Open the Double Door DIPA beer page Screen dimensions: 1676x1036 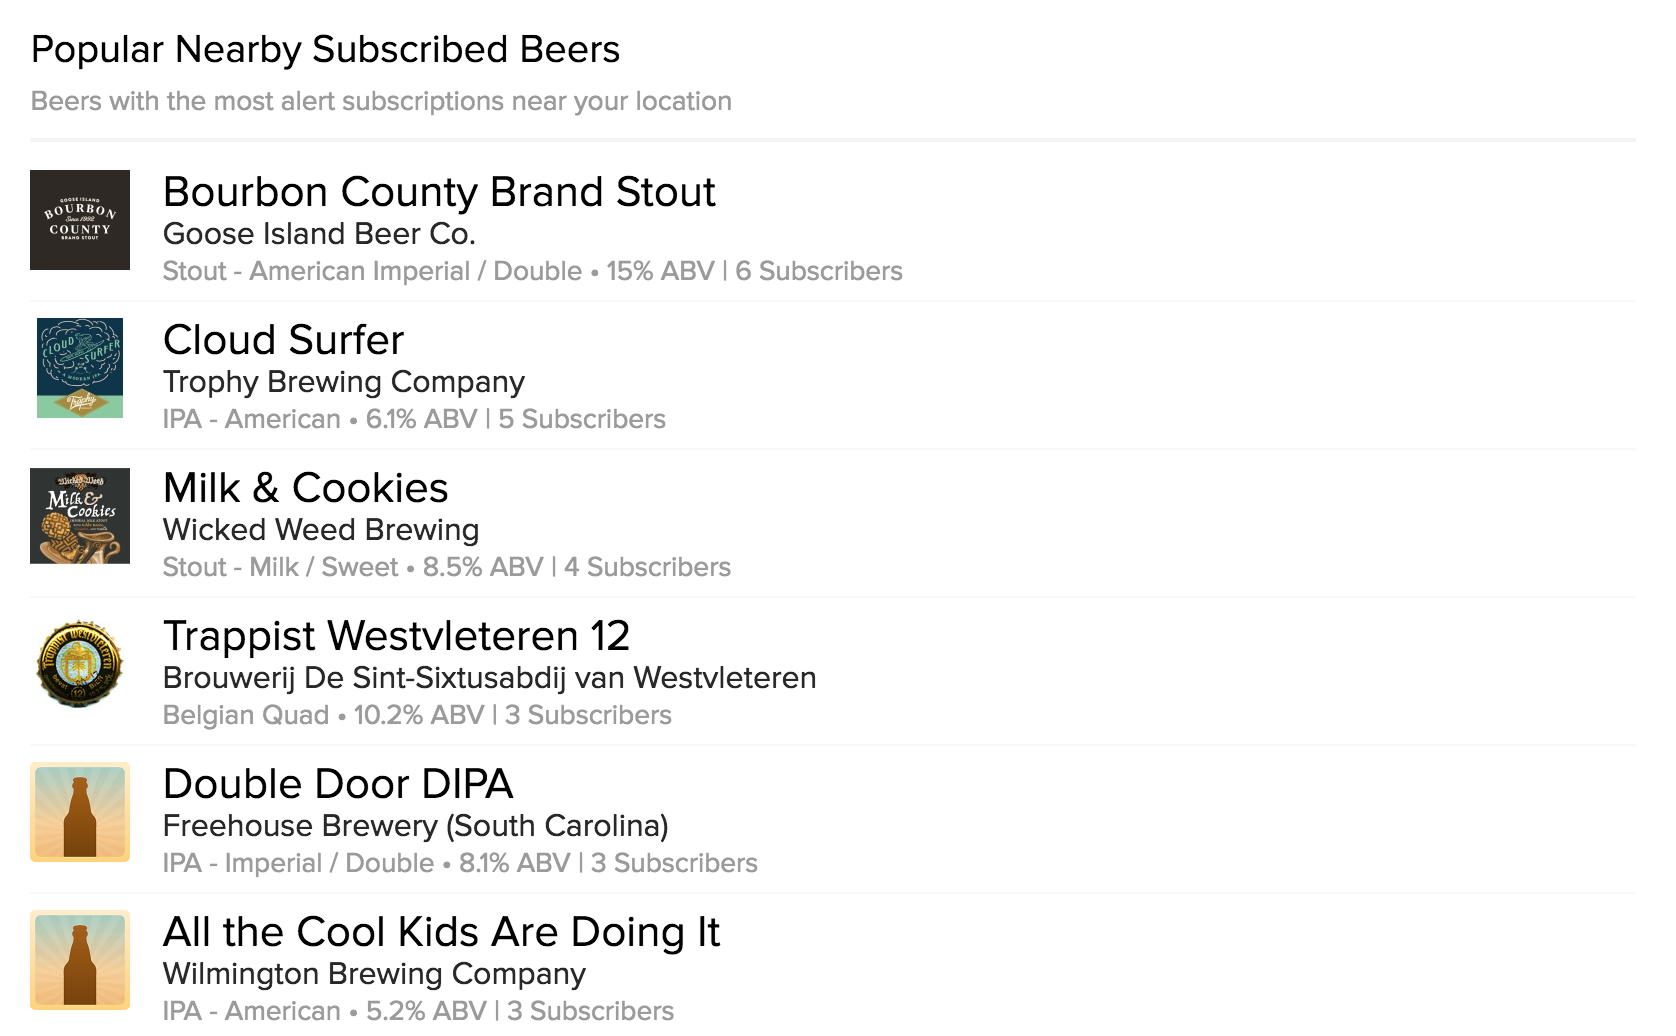pos(338,784)
